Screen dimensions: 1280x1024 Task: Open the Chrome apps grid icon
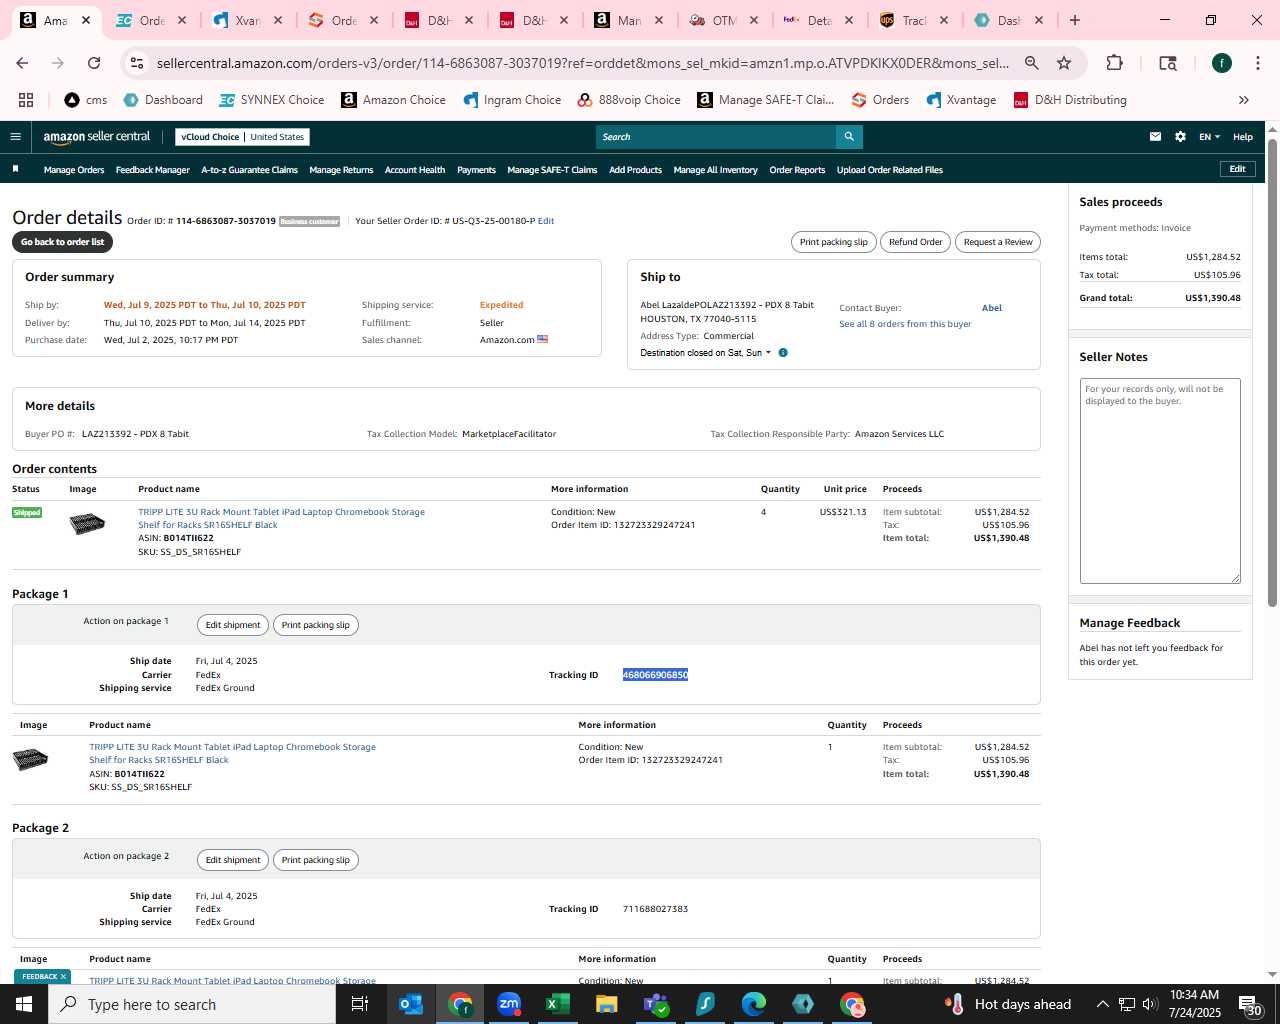tap(26, 100)
